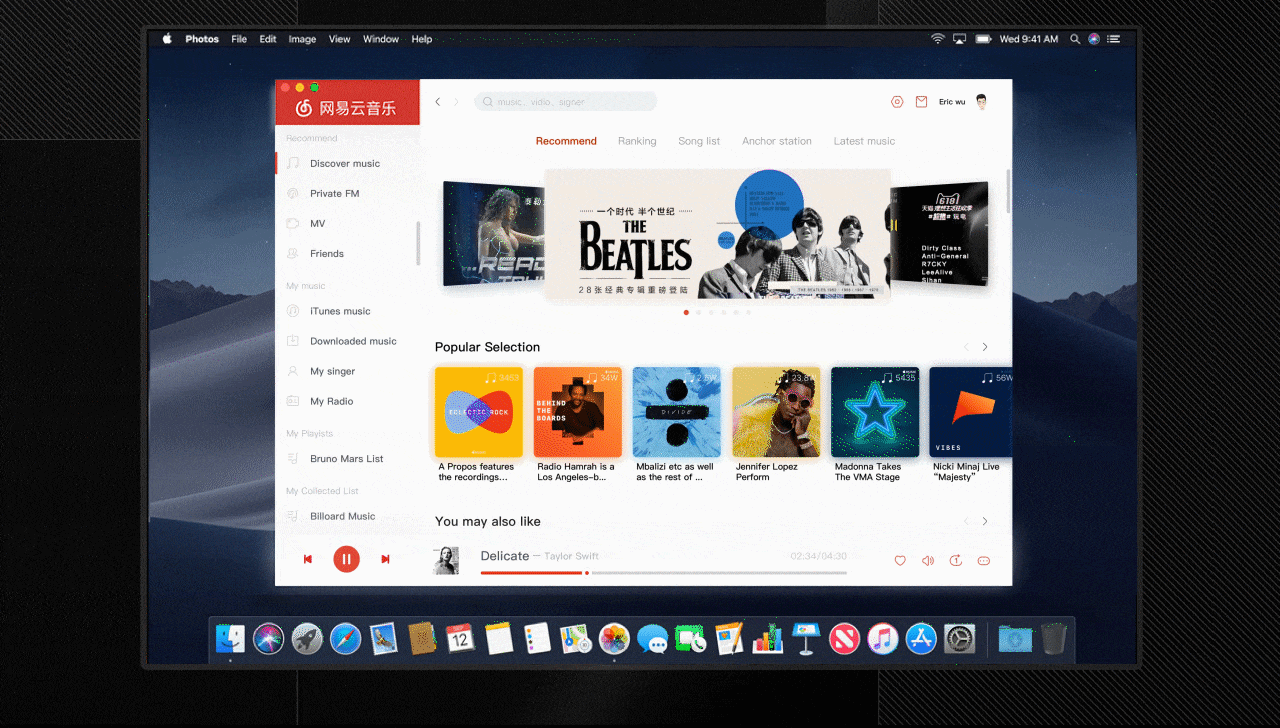Open the Jennifer Lopez Perform cover
The height and width of the screenshot is (728, 1280).
pyautogui.click(x=776, y=412)
